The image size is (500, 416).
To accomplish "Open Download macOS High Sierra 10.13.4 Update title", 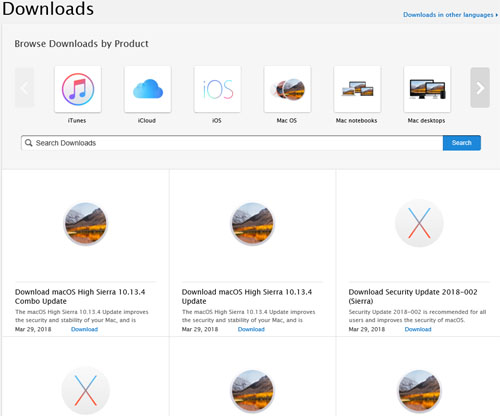I will pyautogui.click(x=247, y=296).
